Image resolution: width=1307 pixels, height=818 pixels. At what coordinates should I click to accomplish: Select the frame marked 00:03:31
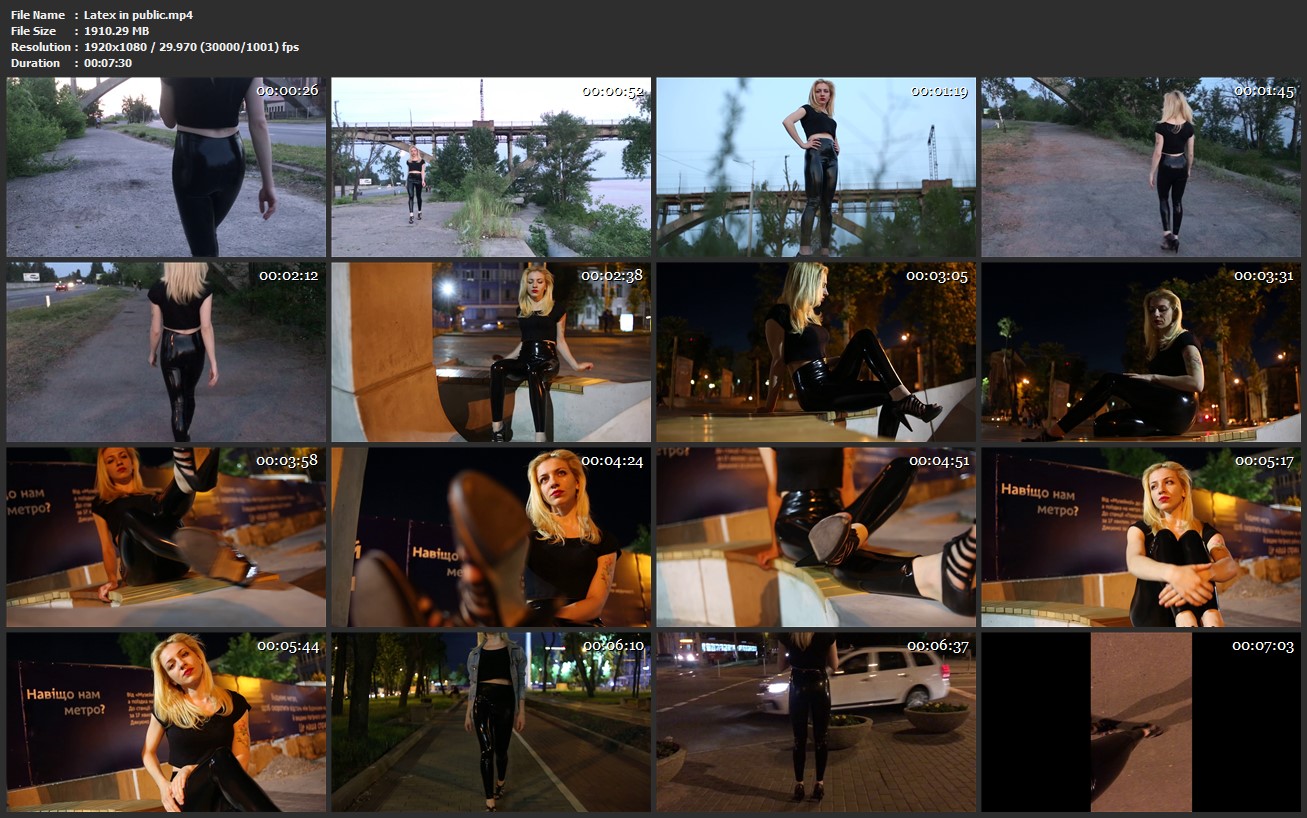(x=1141, y=352)
